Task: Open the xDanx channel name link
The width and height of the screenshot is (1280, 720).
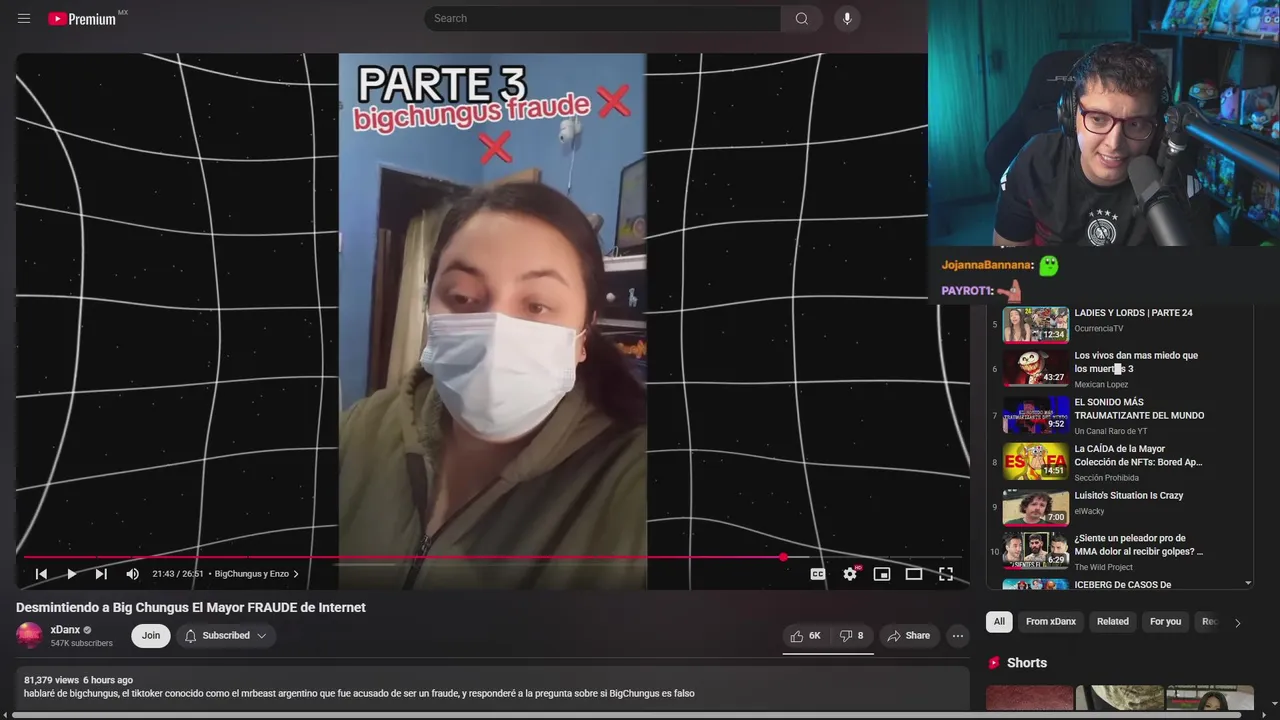Action: tap(65, 630)
